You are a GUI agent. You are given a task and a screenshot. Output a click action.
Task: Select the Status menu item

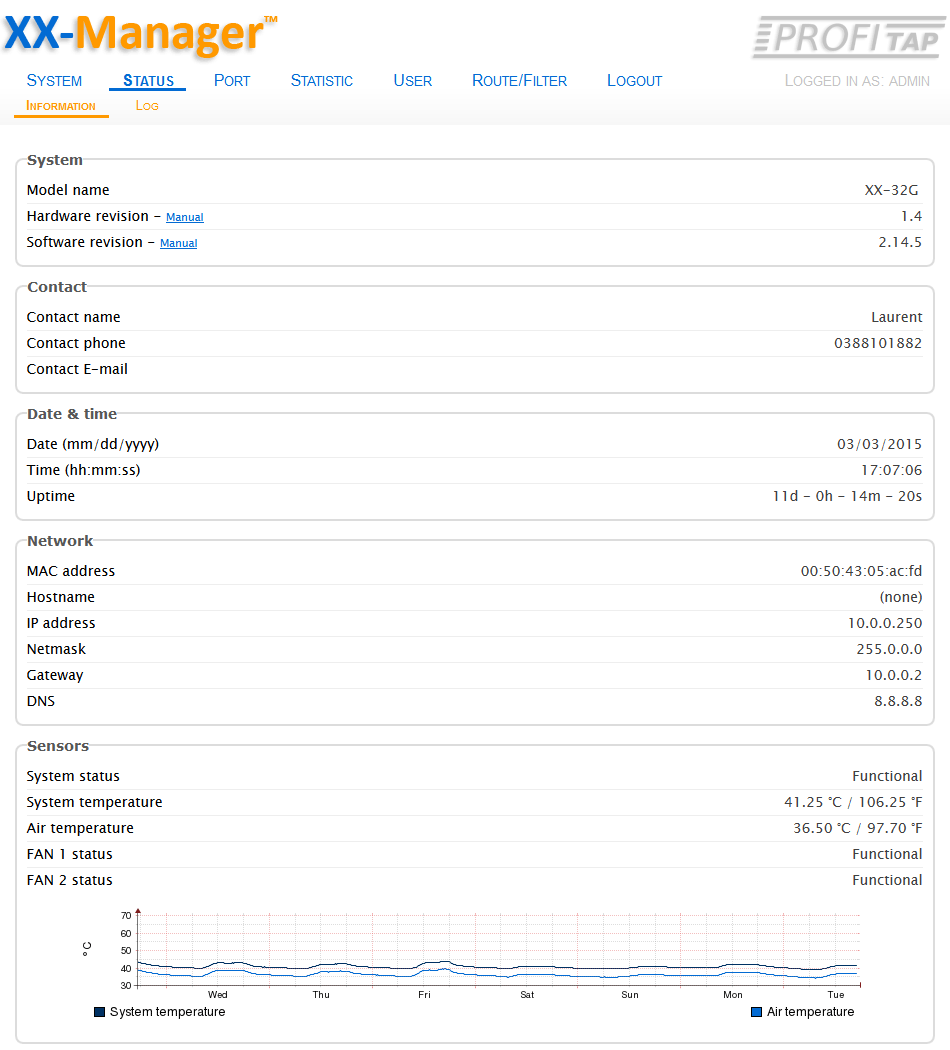pos(148,81)
